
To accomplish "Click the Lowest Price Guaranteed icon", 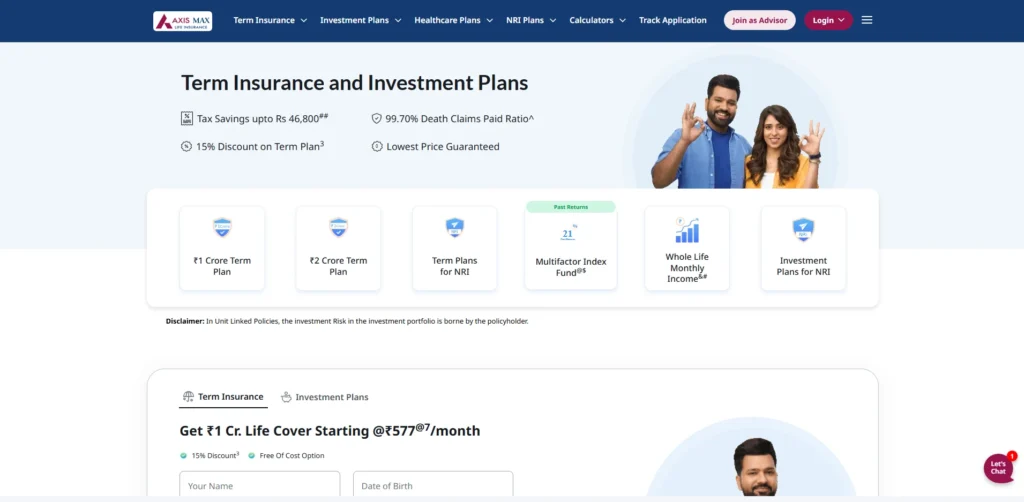I will (x=377, y=146).
